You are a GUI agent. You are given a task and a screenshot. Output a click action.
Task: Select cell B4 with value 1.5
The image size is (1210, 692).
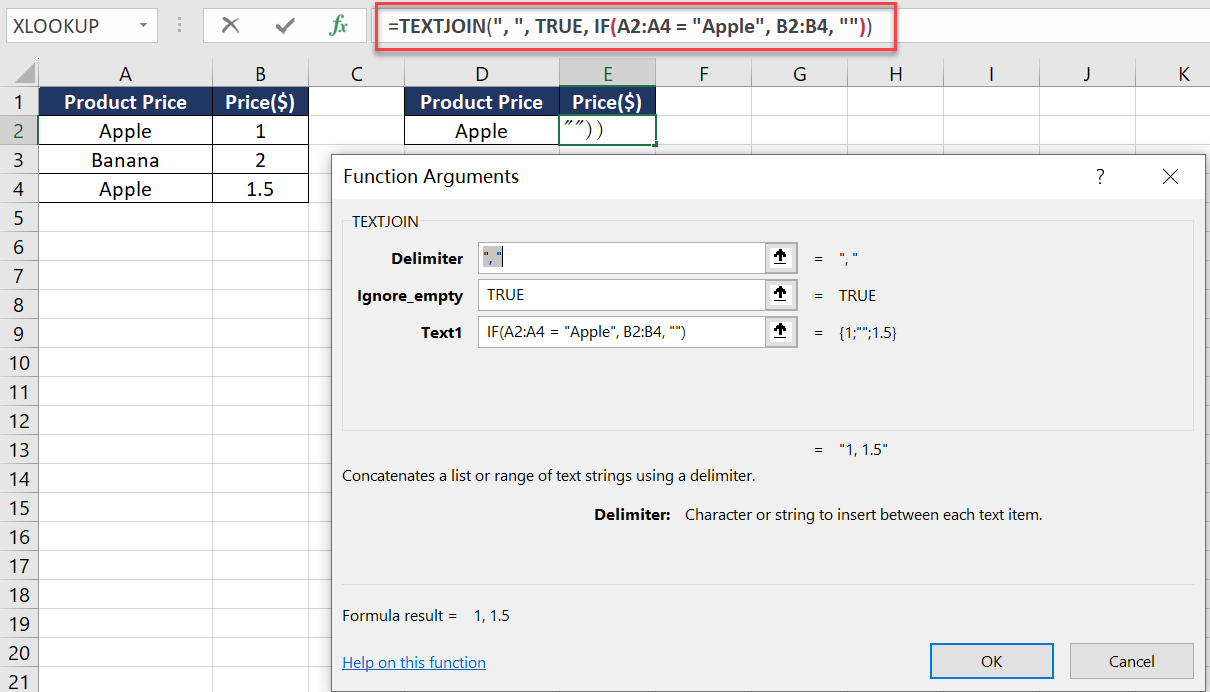coord(260,189)
